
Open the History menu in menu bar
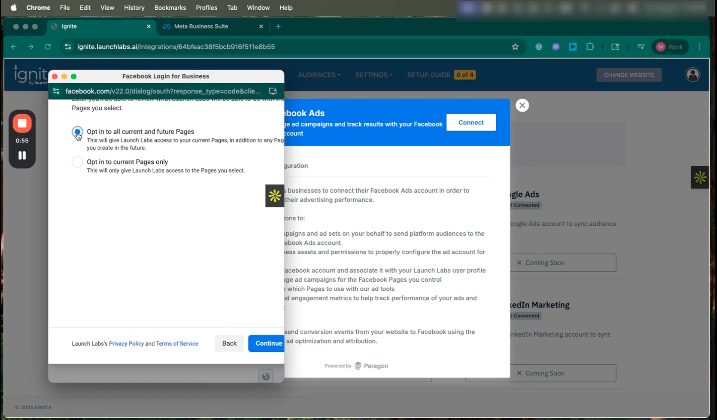pyautogui.click(x=134, y=8)
